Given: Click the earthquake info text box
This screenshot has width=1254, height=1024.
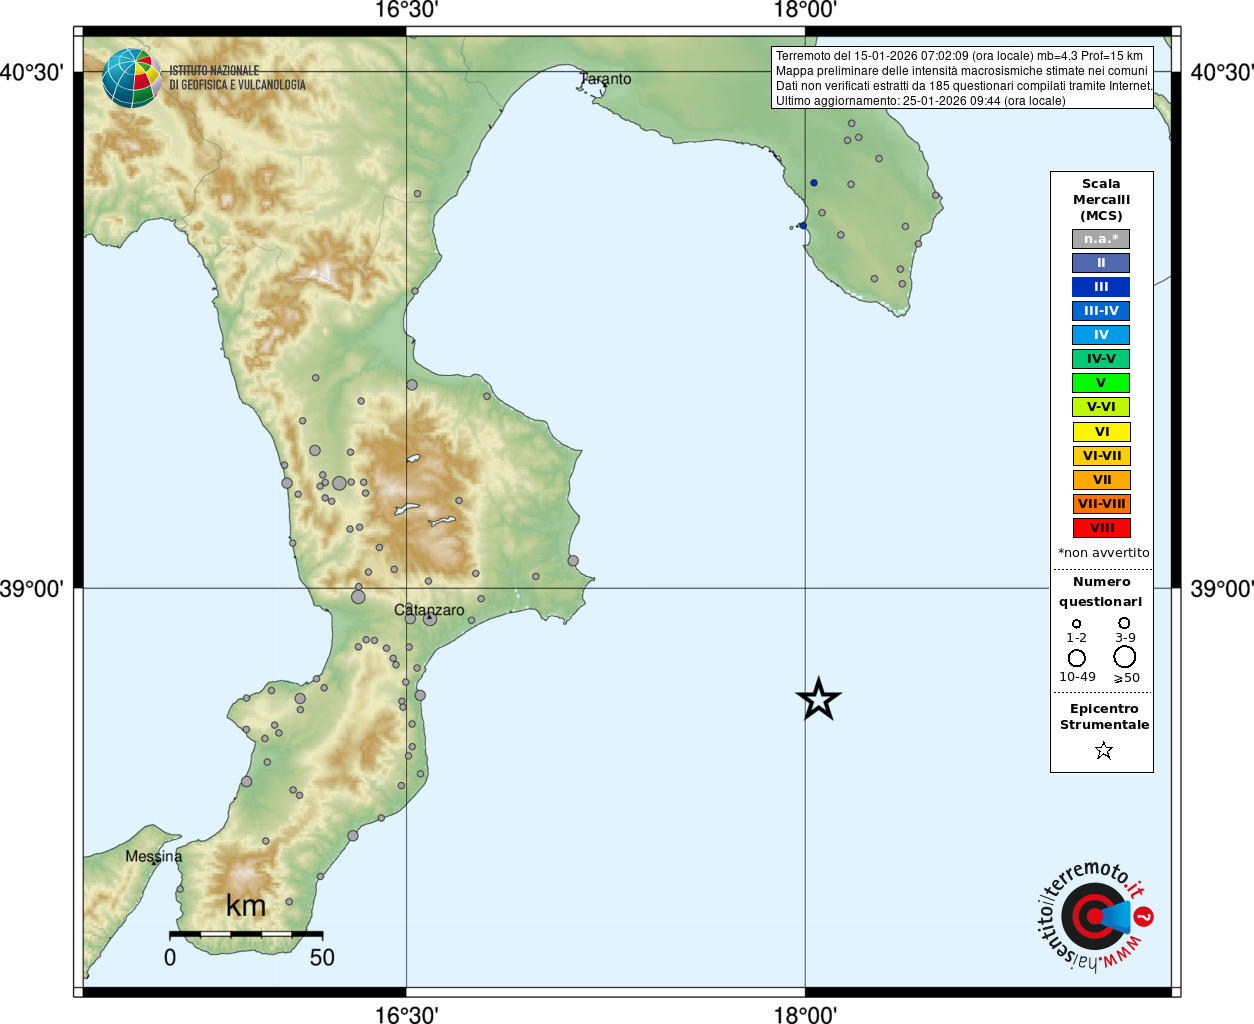Looking at the screenshot, I should 963,78.
